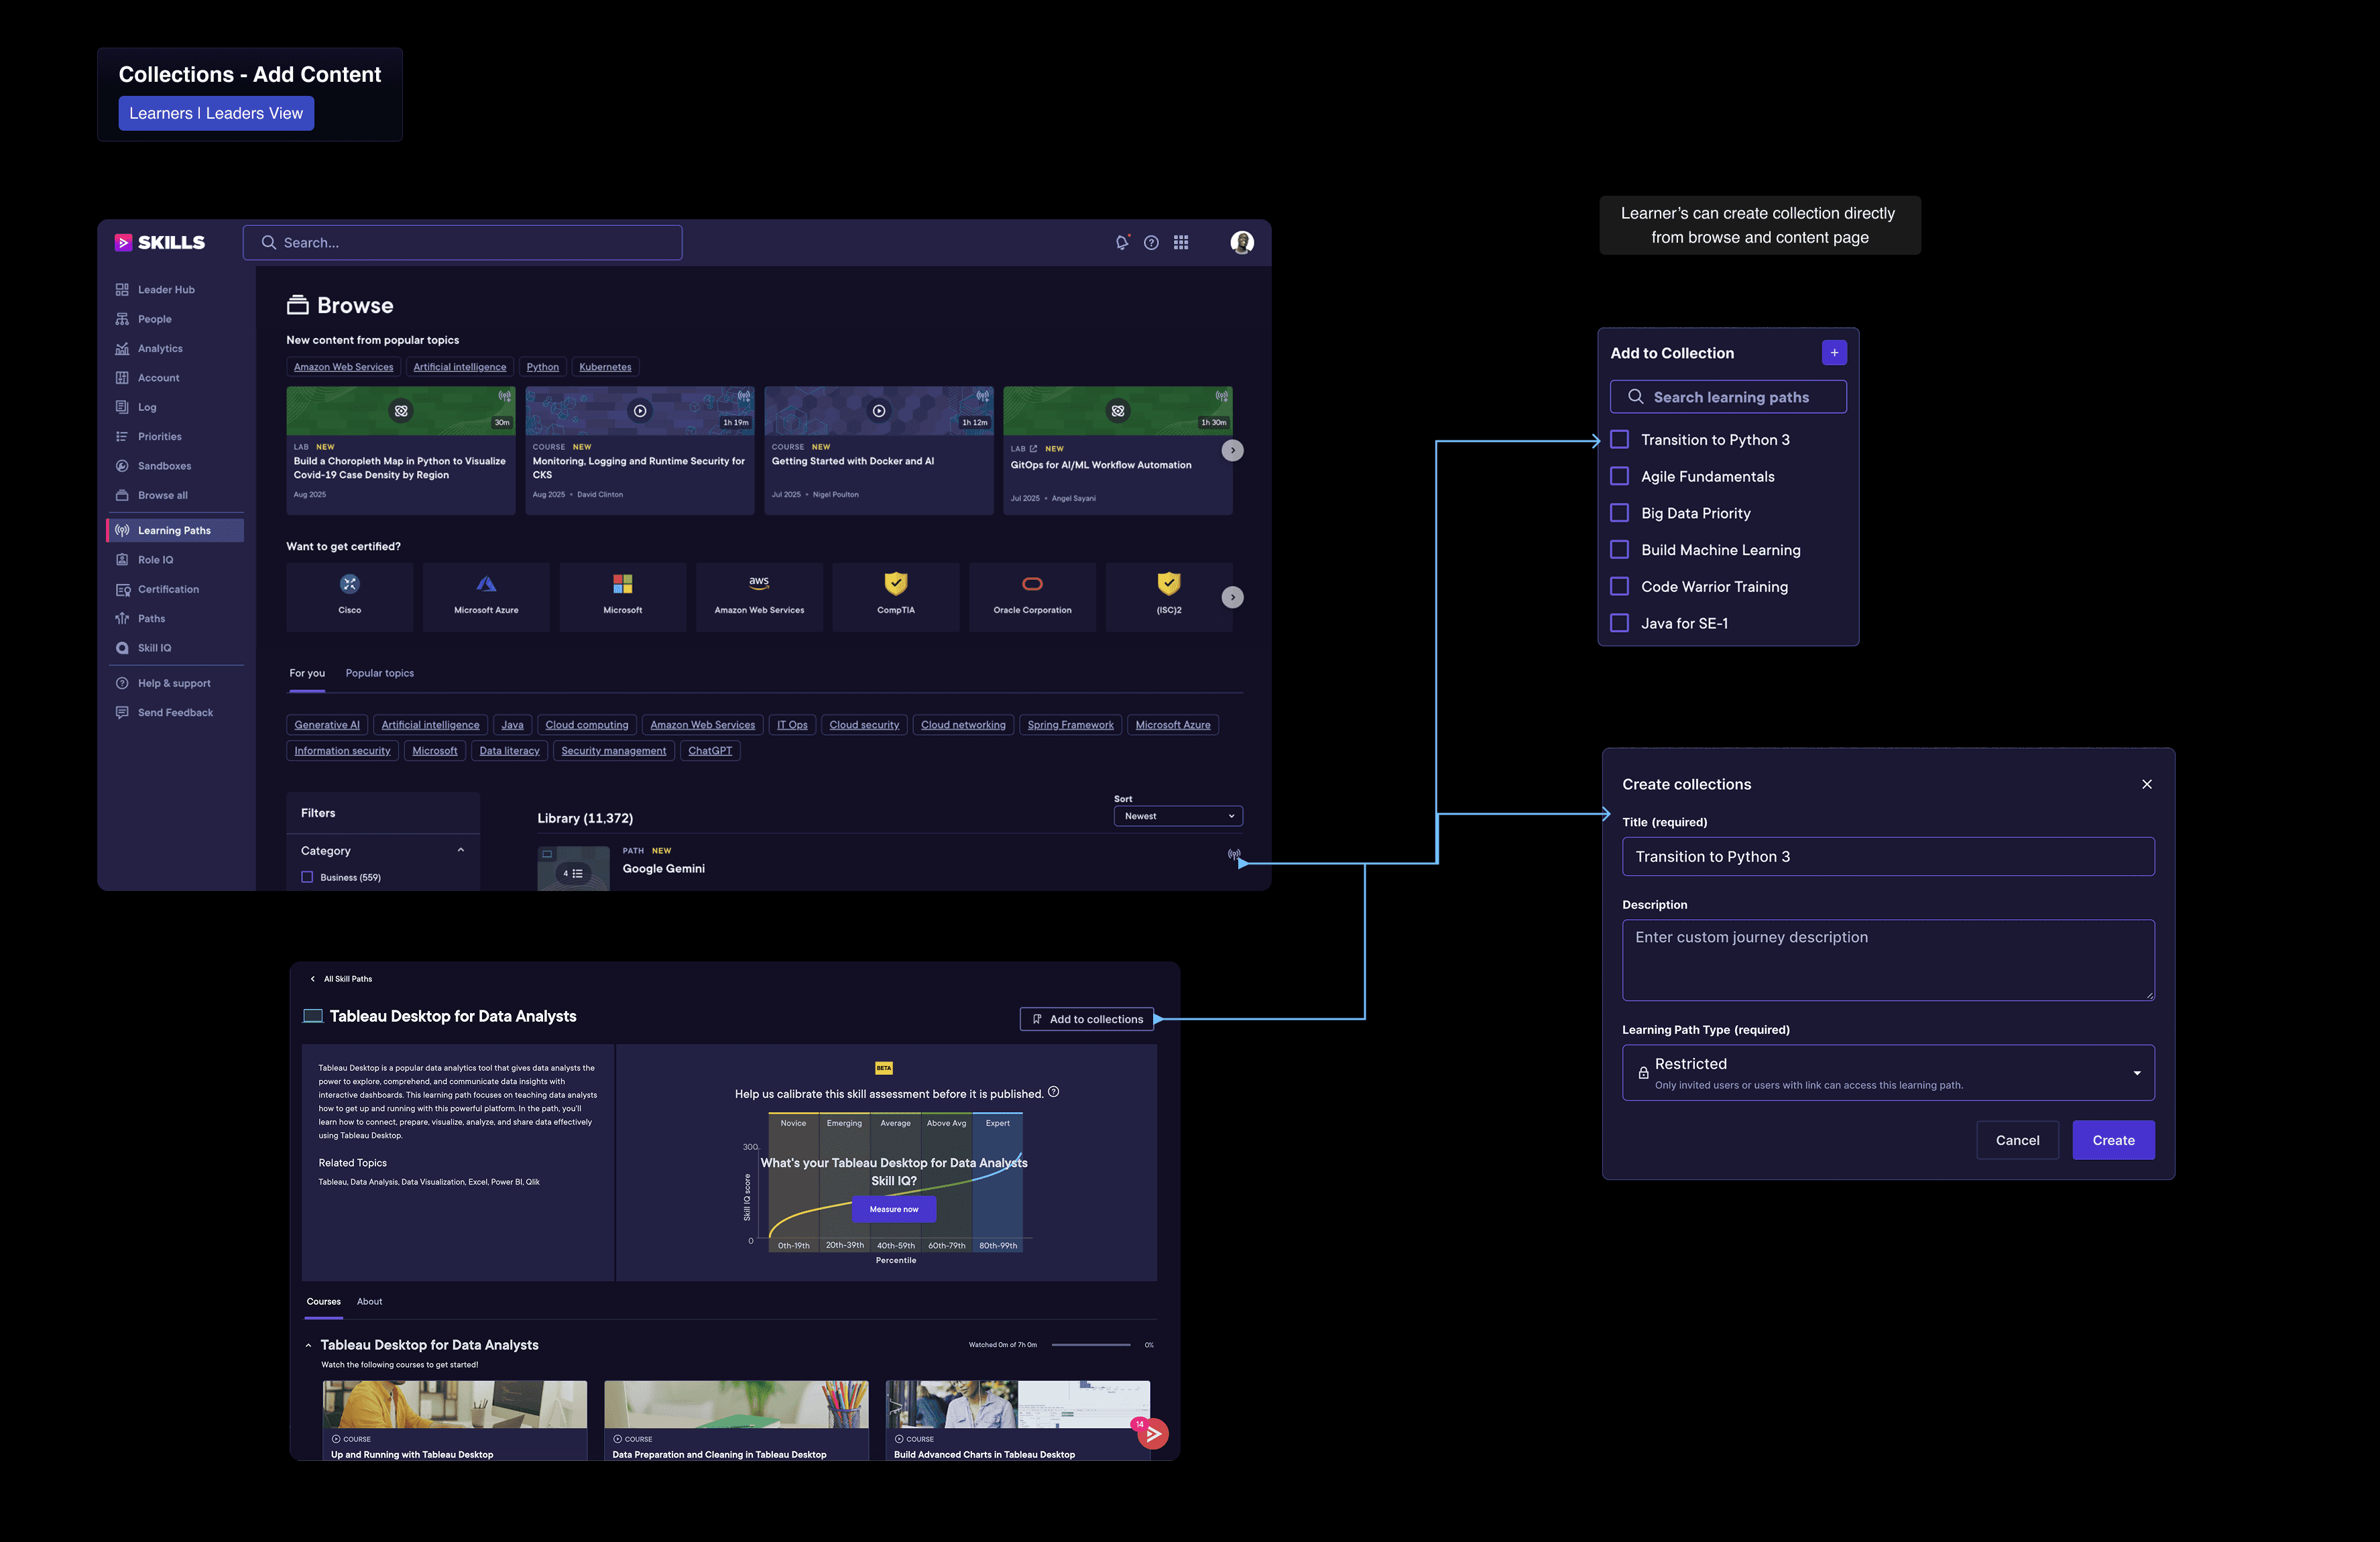Viewport: 2380px width, 1542px height.
Task: Close the Create collections dialog
Action: (x=2146, y=784)
